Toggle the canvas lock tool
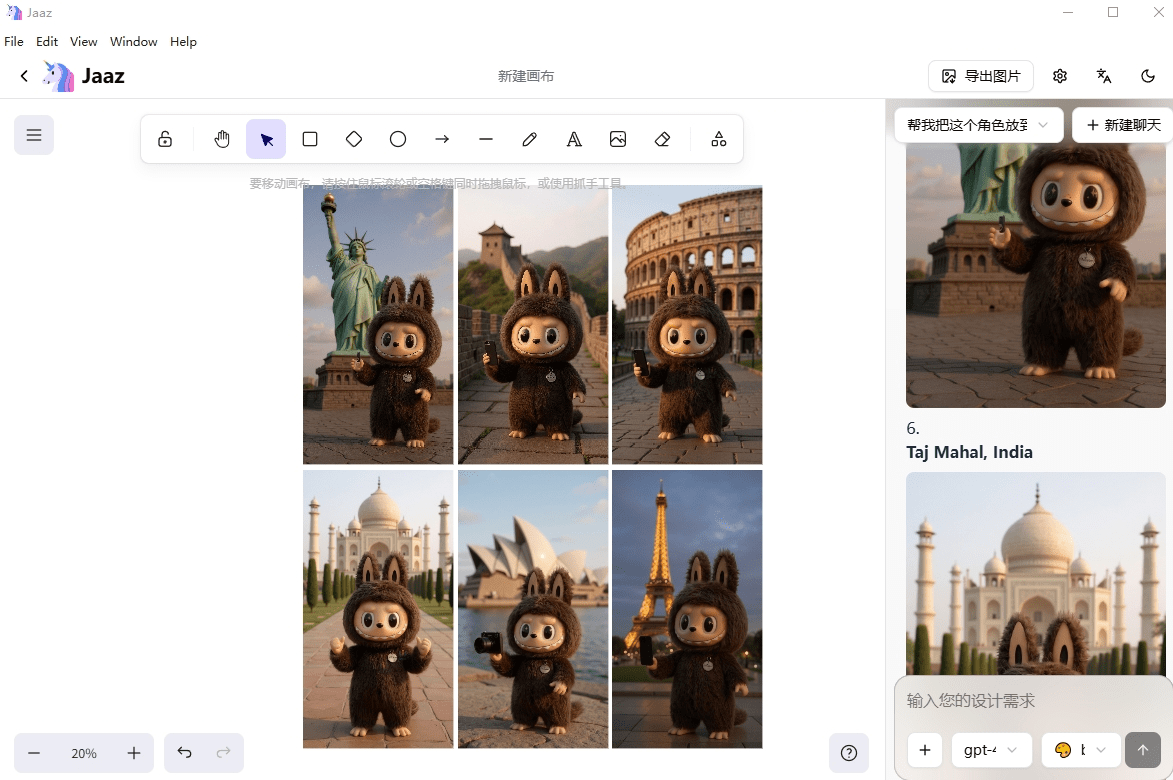 pos(165,140)
